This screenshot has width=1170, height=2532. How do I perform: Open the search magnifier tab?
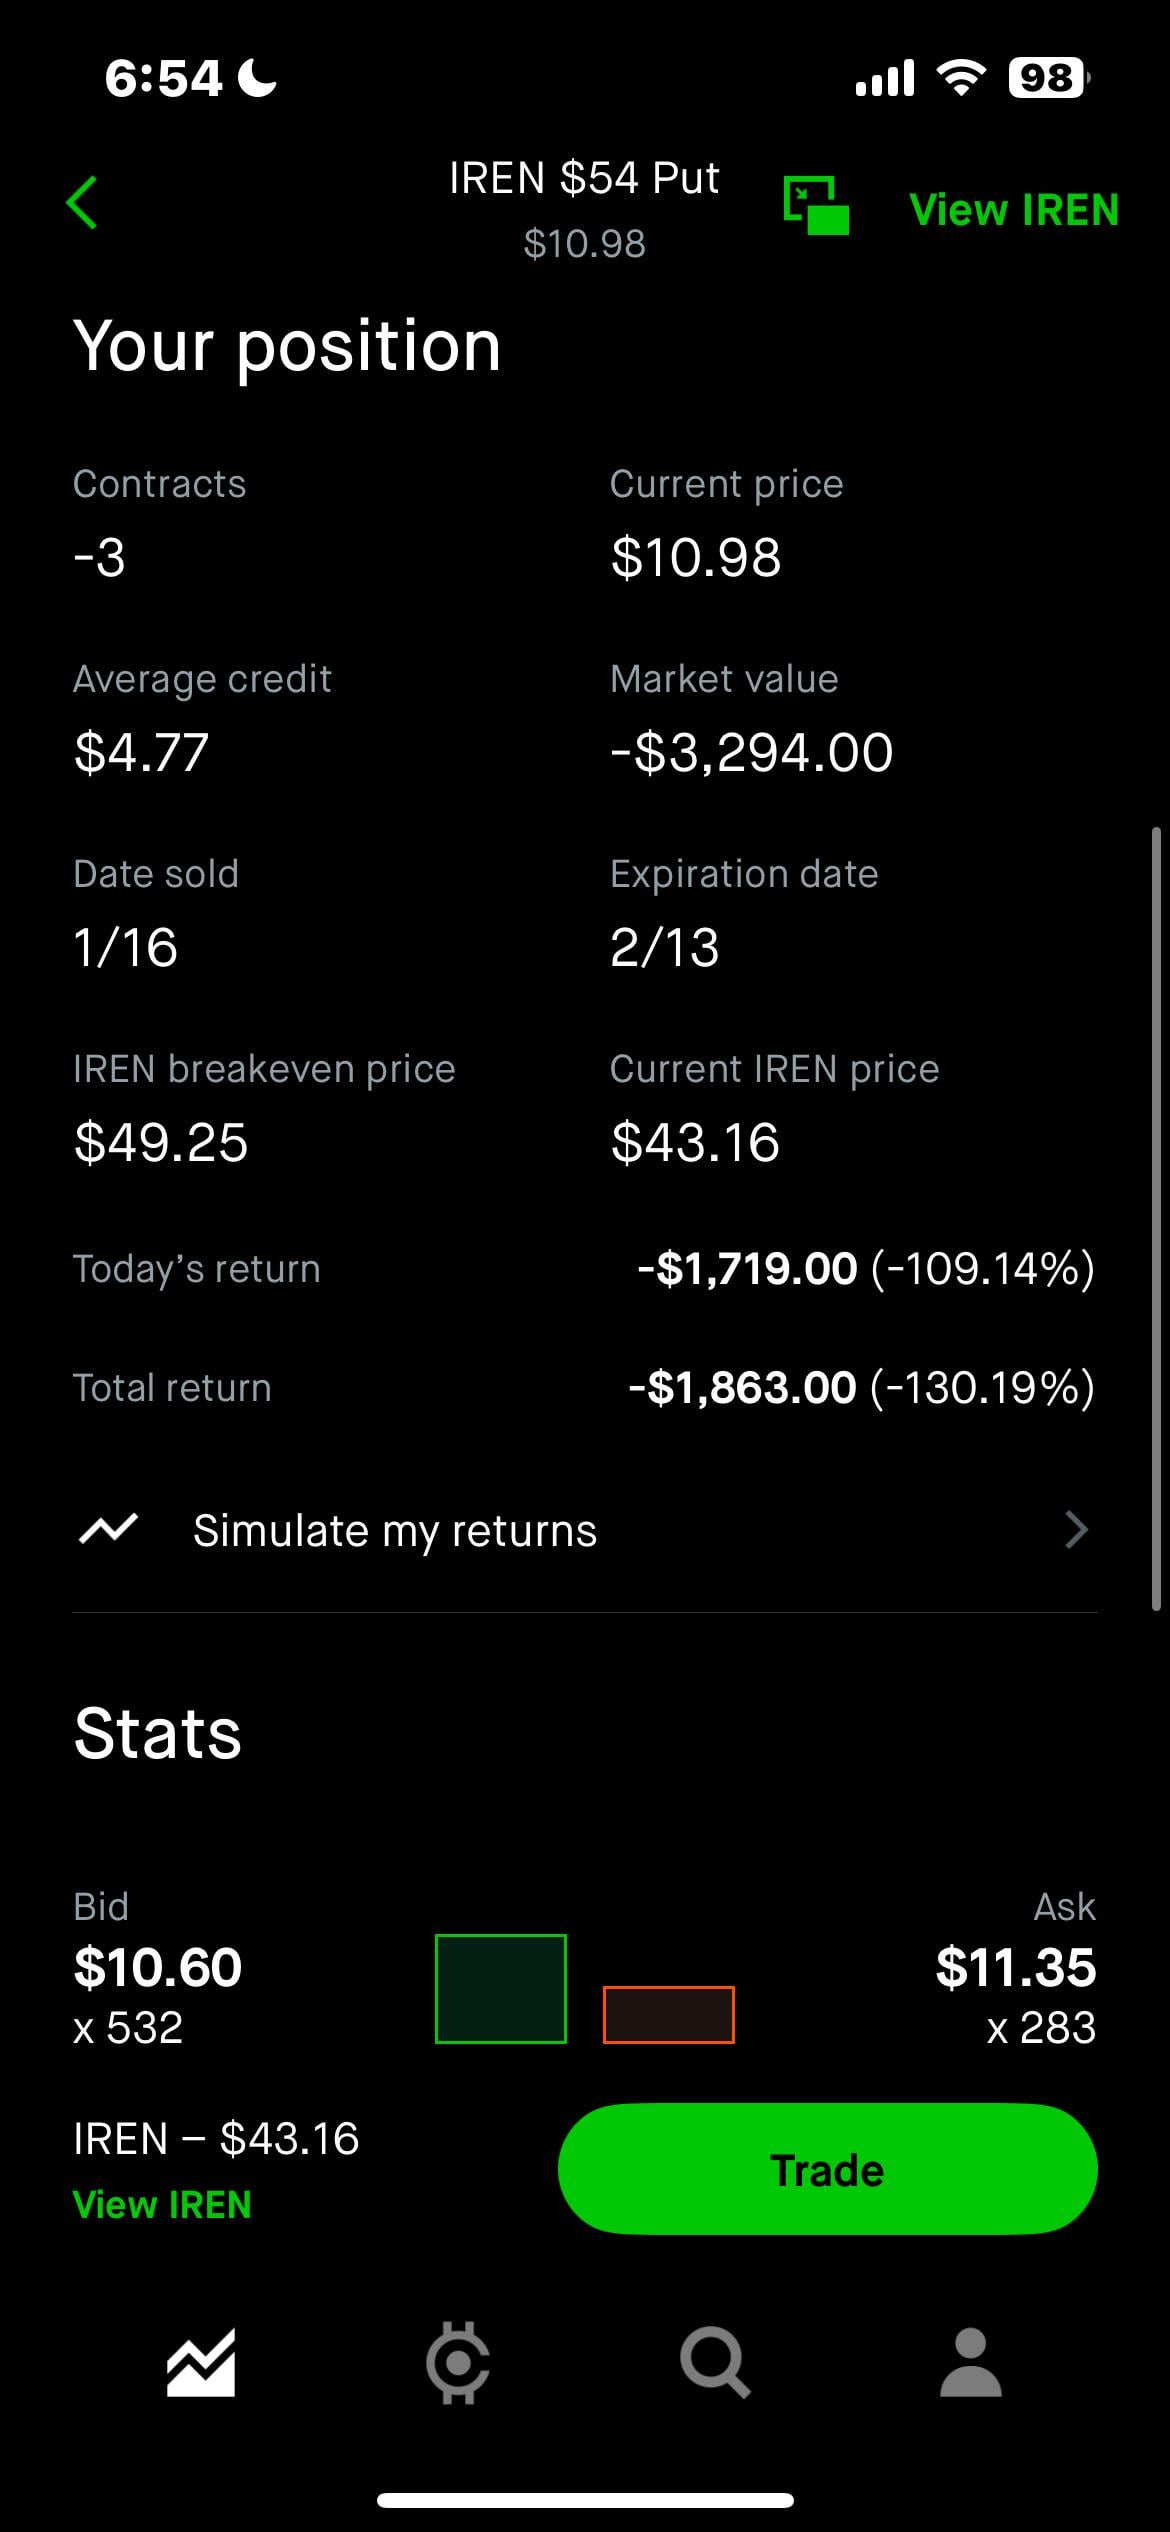coord(714,2364)
